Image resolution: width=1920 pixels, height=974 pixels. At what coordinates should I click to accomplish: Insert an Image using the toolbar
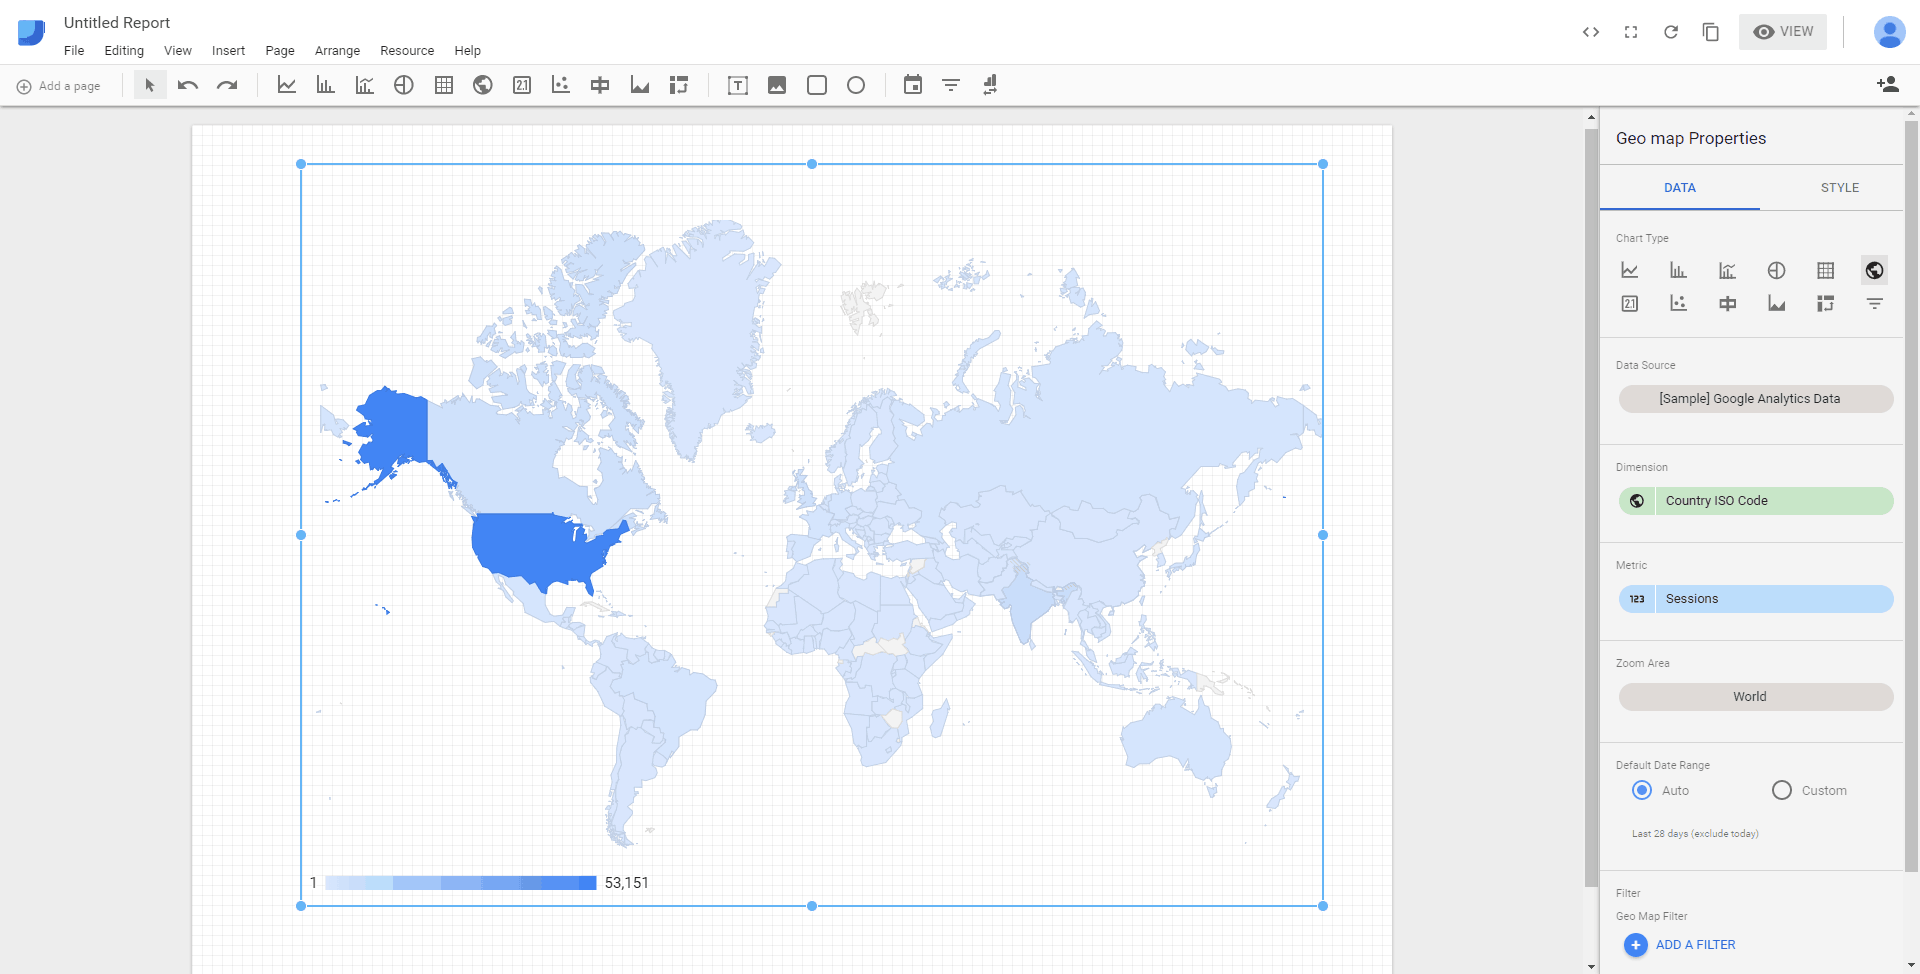pos(777,85)
